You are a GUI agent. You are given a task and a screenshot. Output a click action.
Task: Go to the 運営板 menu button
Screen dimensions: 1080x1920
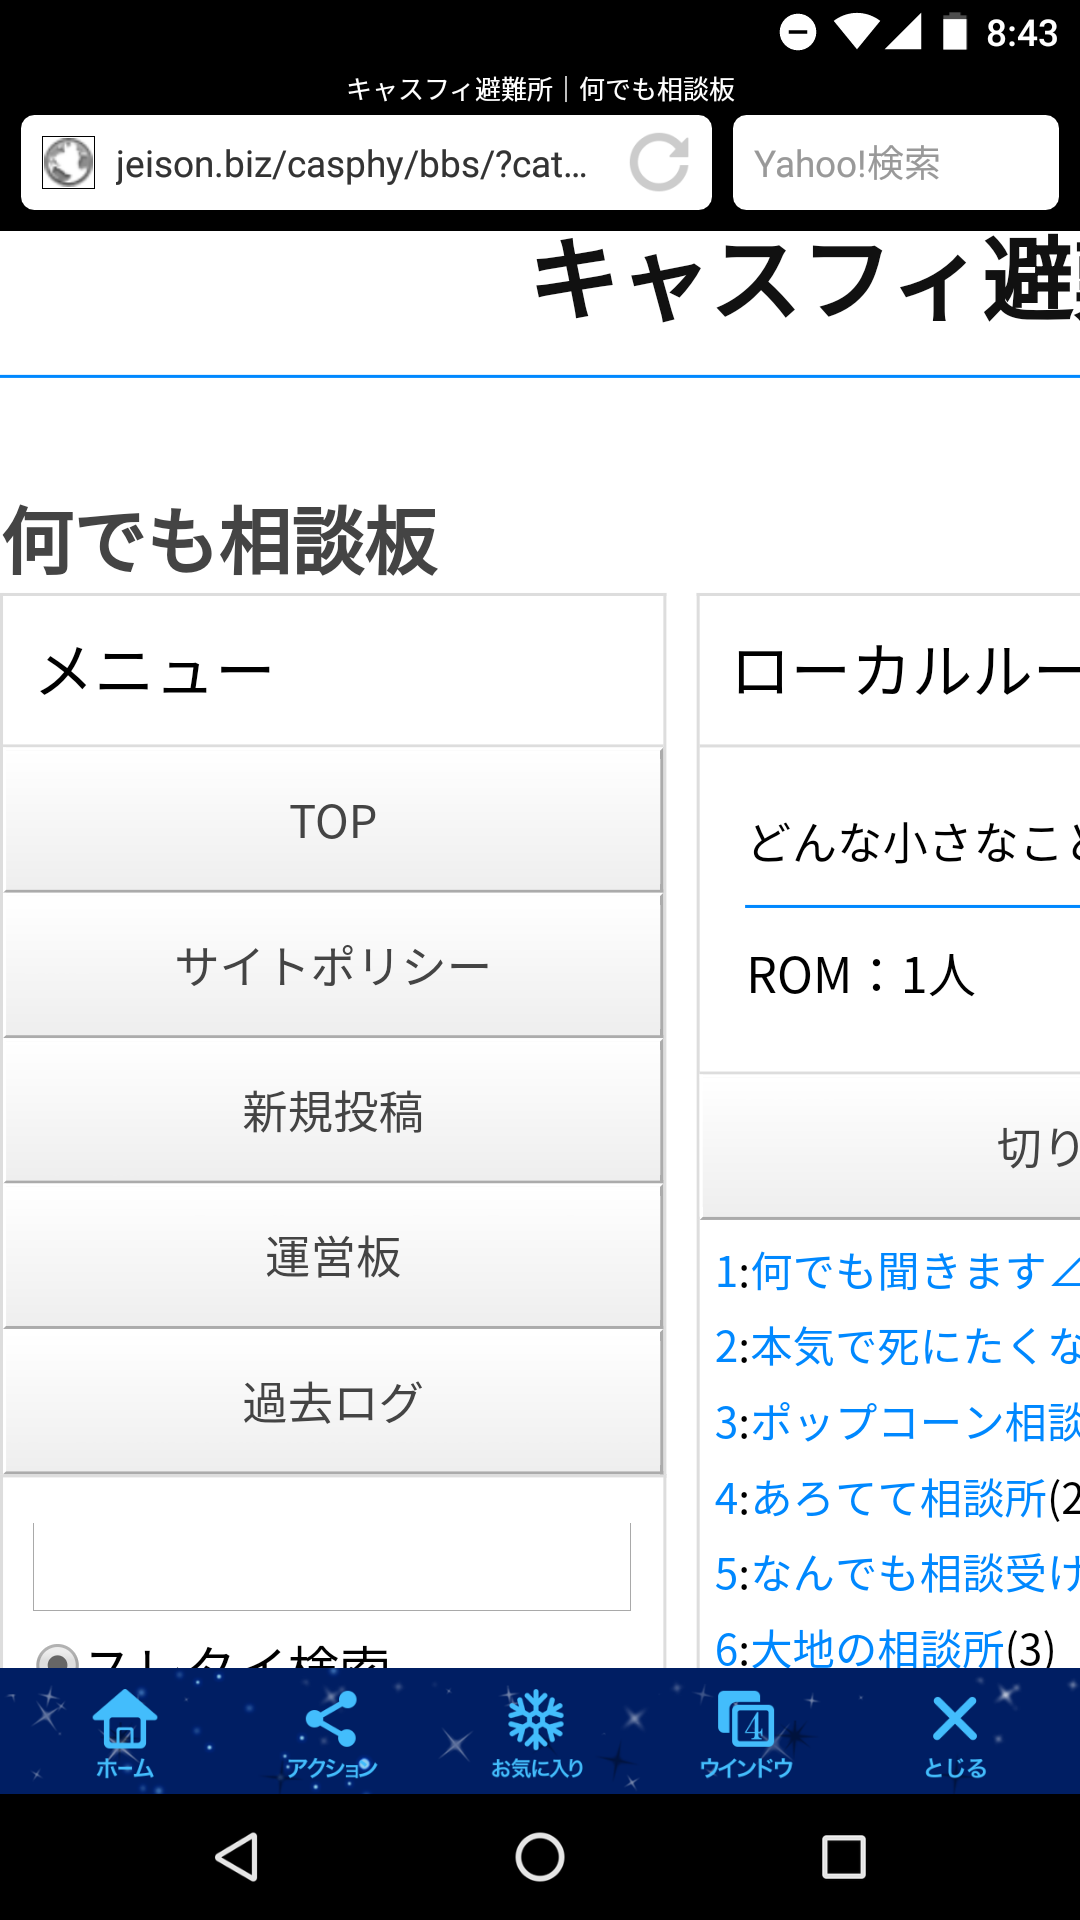coord(333,1257)
